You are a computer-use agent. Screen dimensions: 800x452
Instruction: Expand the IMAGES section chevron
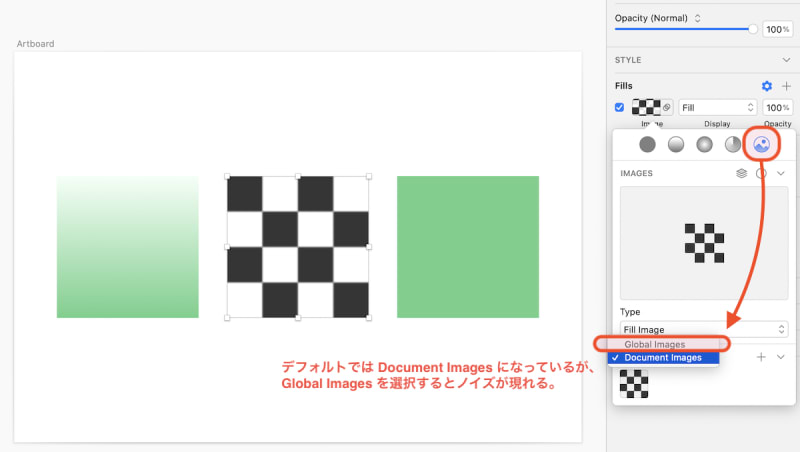(781, 173)
